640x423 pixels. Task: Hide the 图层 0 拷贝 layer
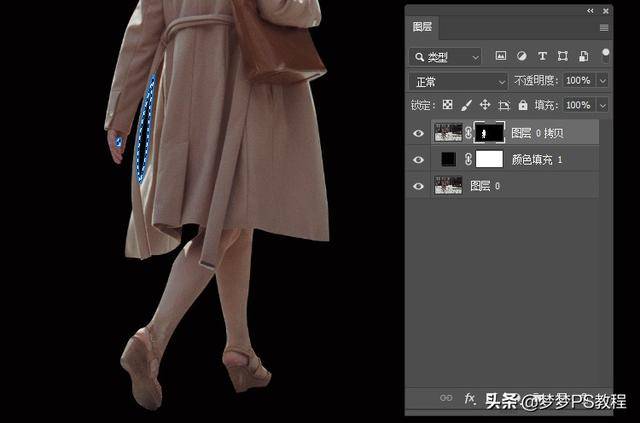pos(419,132)
